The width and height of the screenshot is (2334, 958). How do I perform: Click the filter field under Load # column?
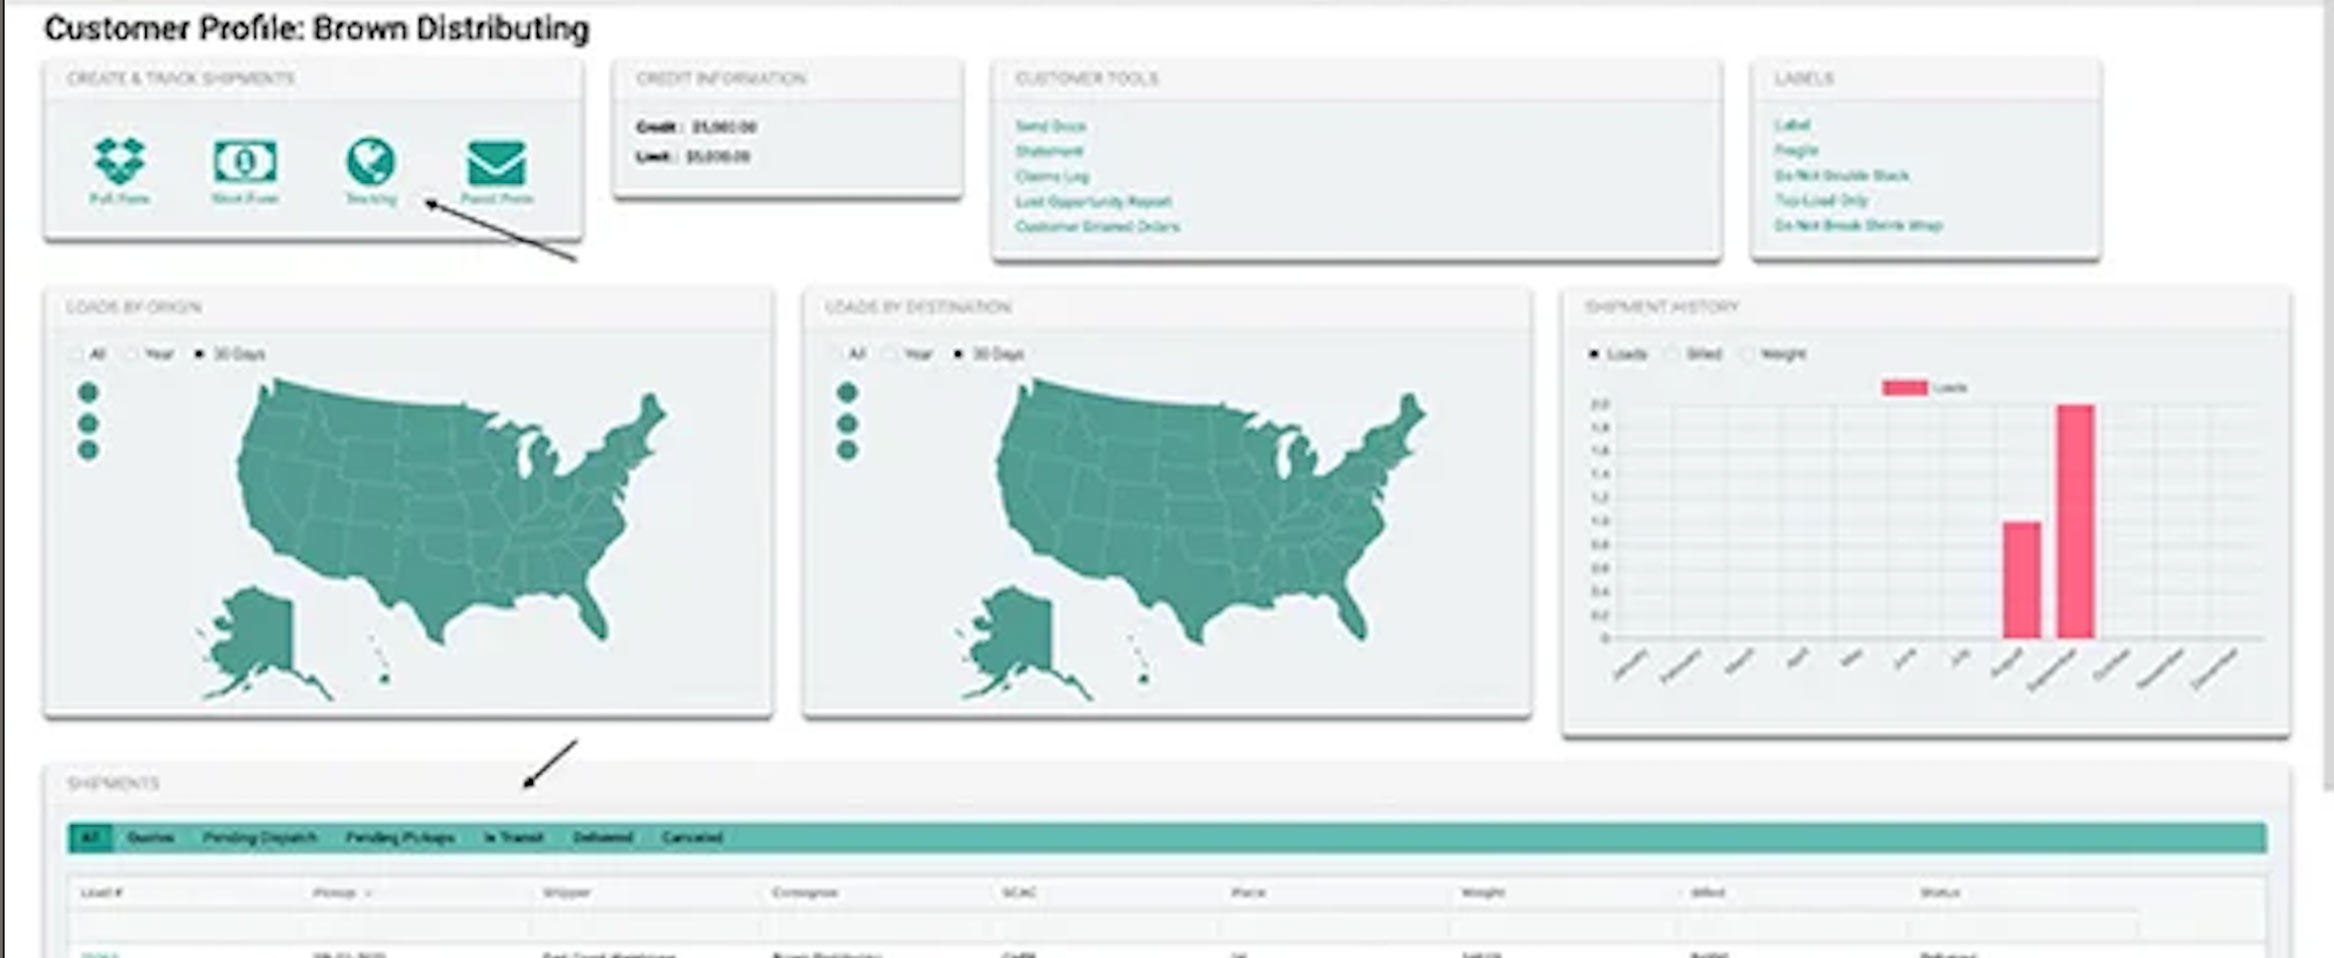click(x=186, y=926)
